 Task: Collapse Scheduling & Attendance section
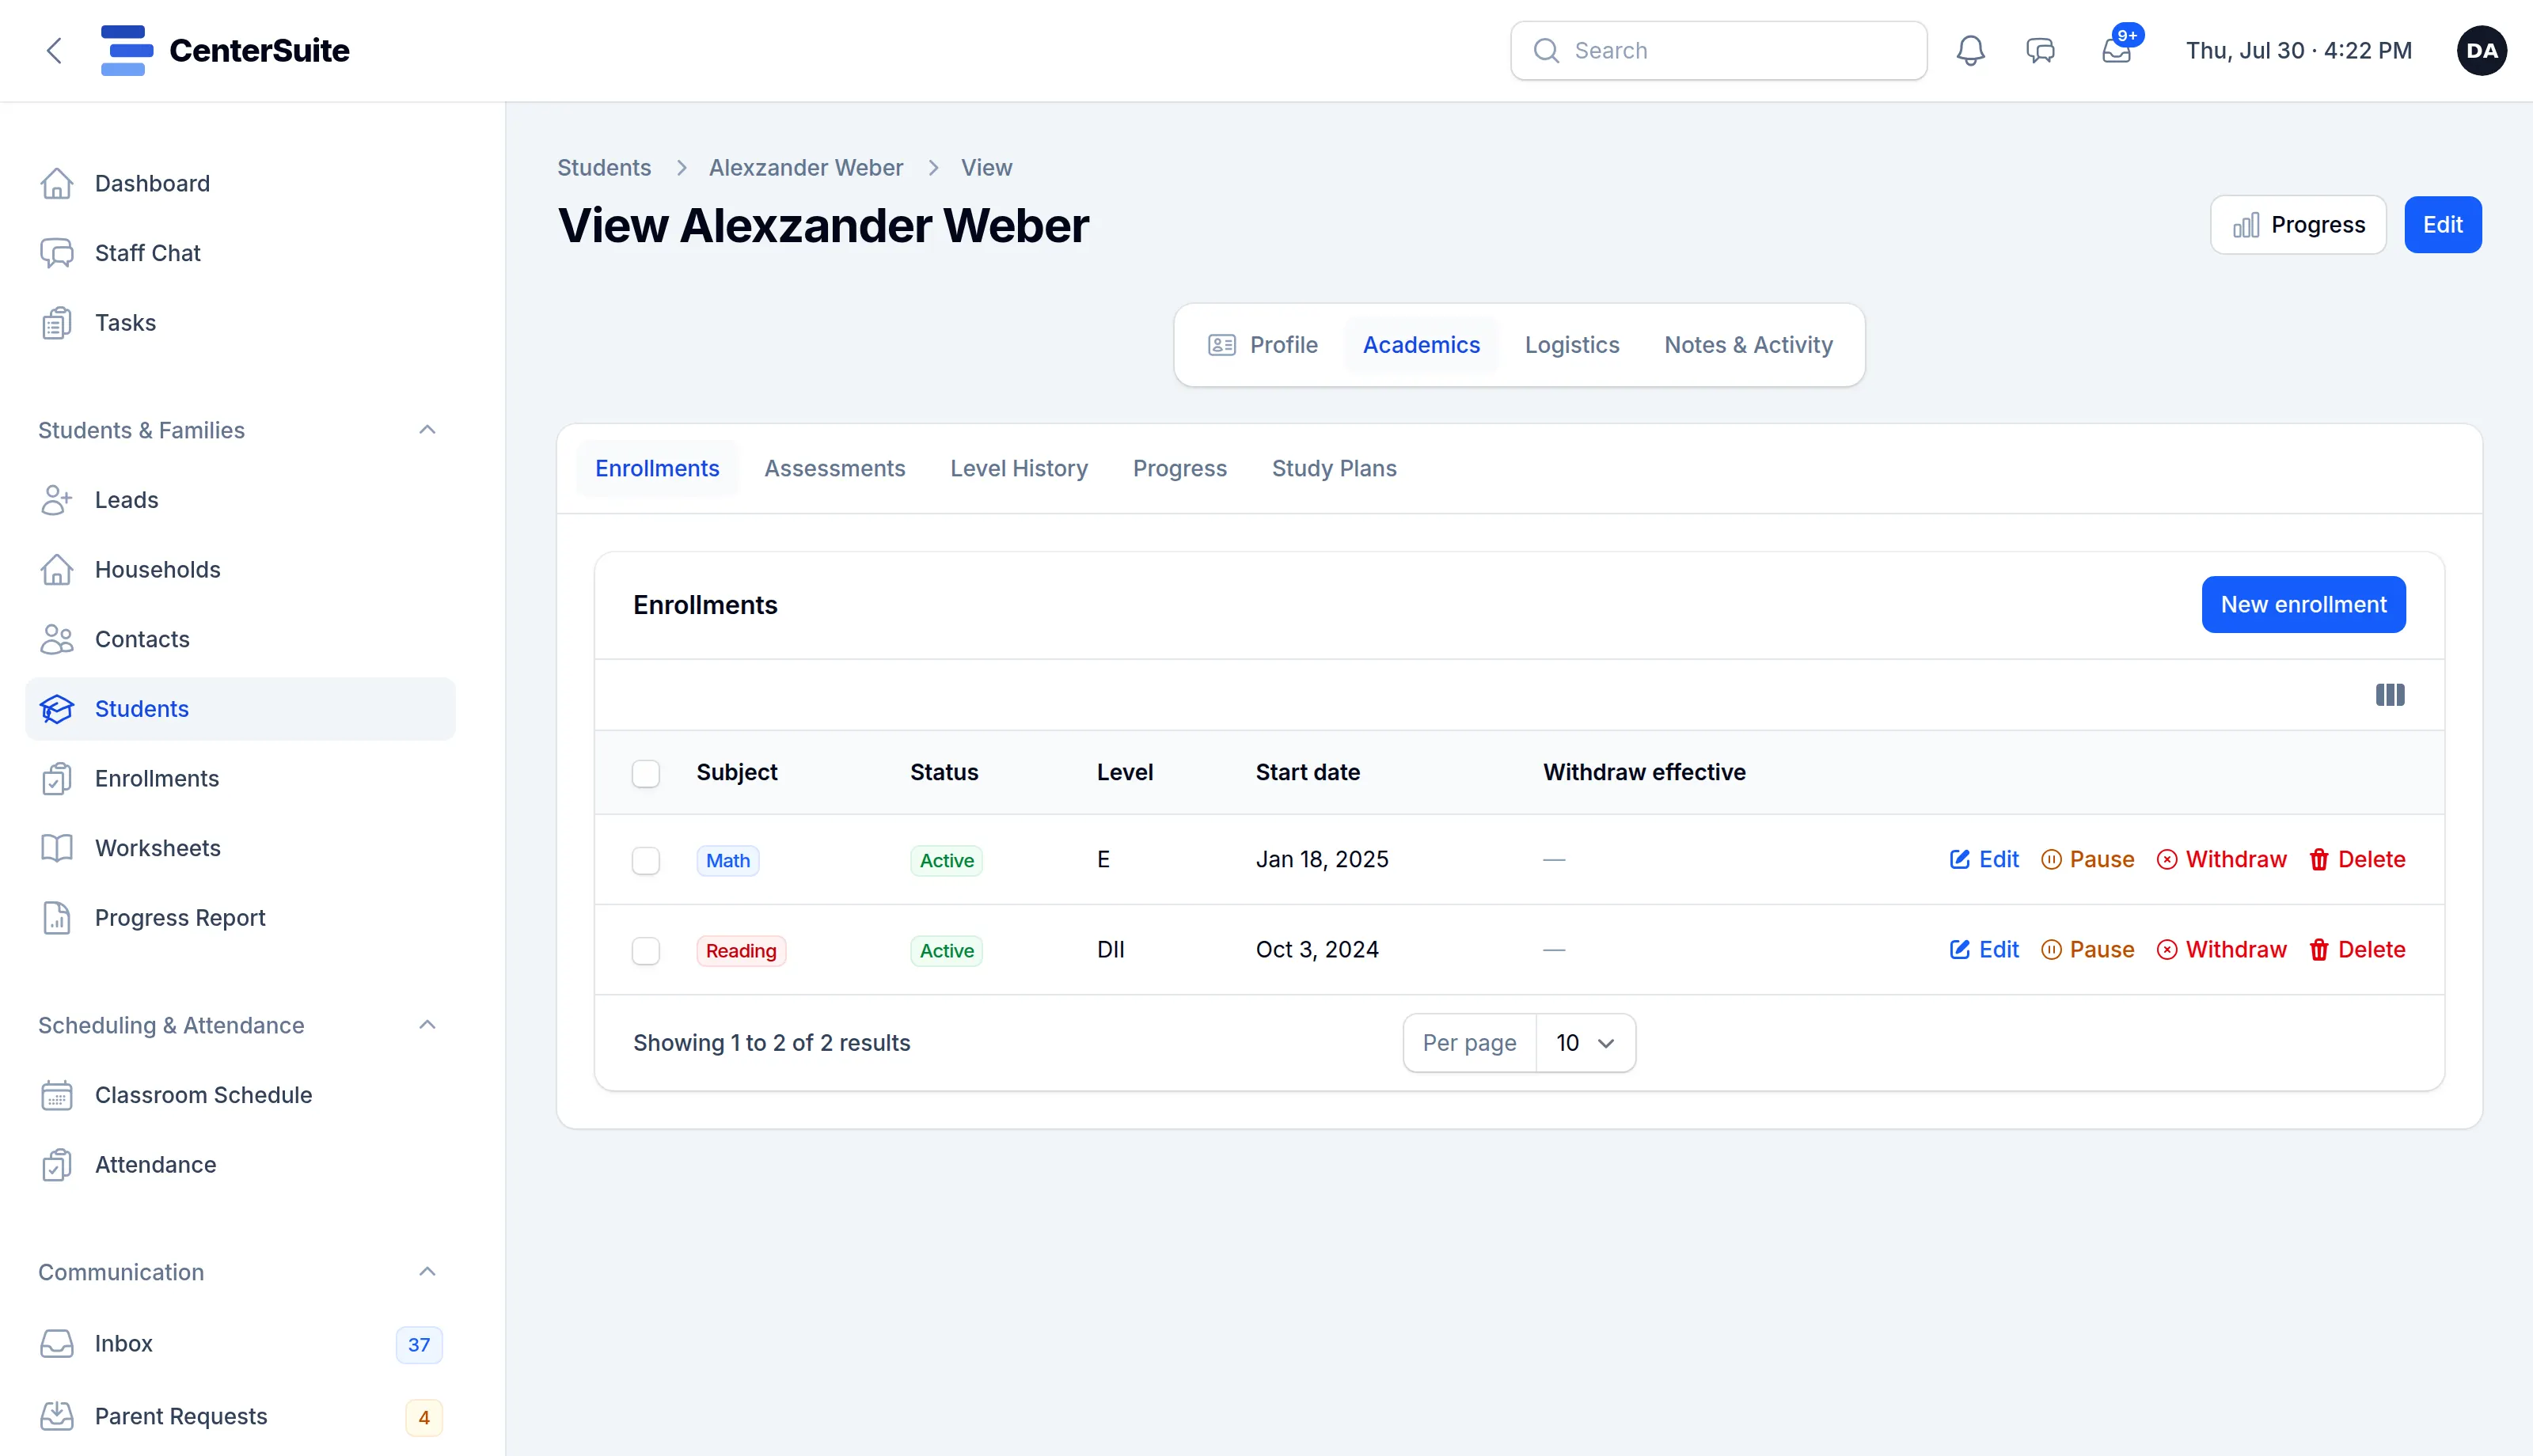427,1025
